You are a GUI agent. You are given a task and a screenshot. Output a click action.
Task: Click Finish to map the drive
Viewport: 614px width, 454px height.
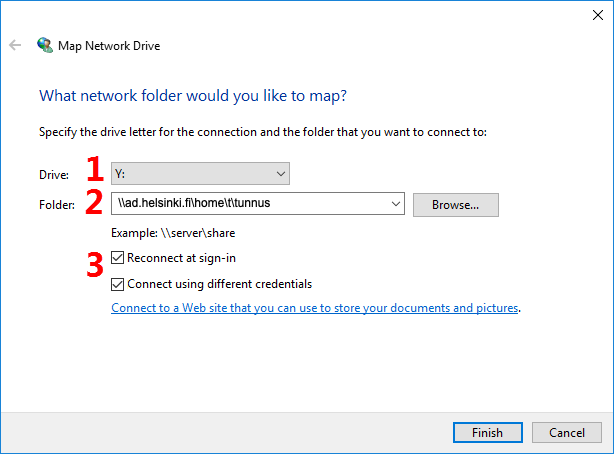tap(488, 432)
